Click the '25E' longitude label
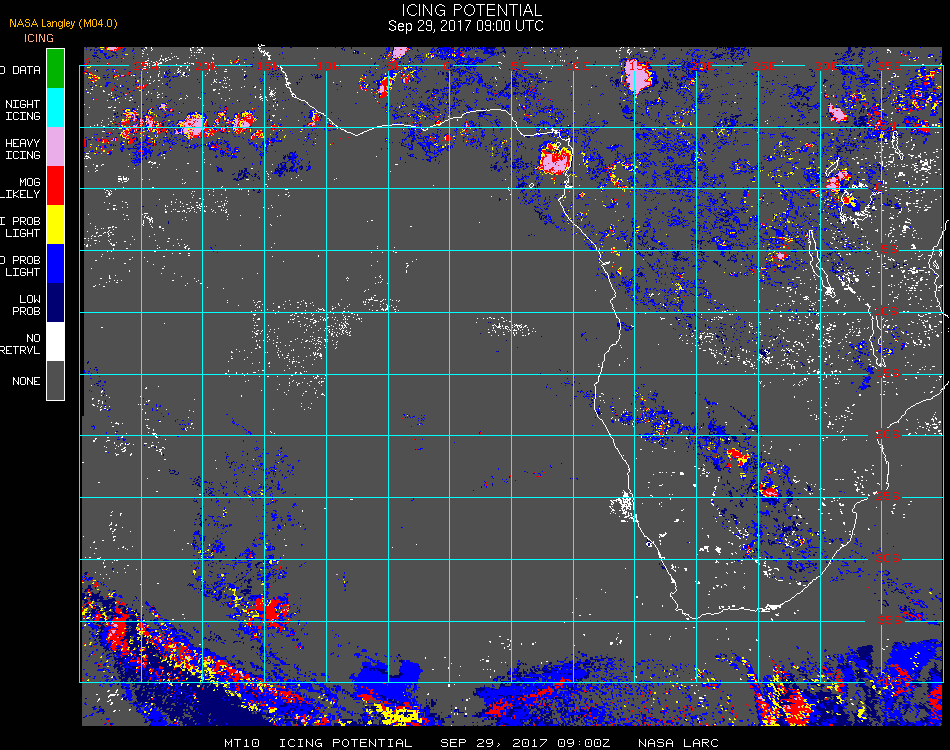950x750 pixels. (763, 66)
